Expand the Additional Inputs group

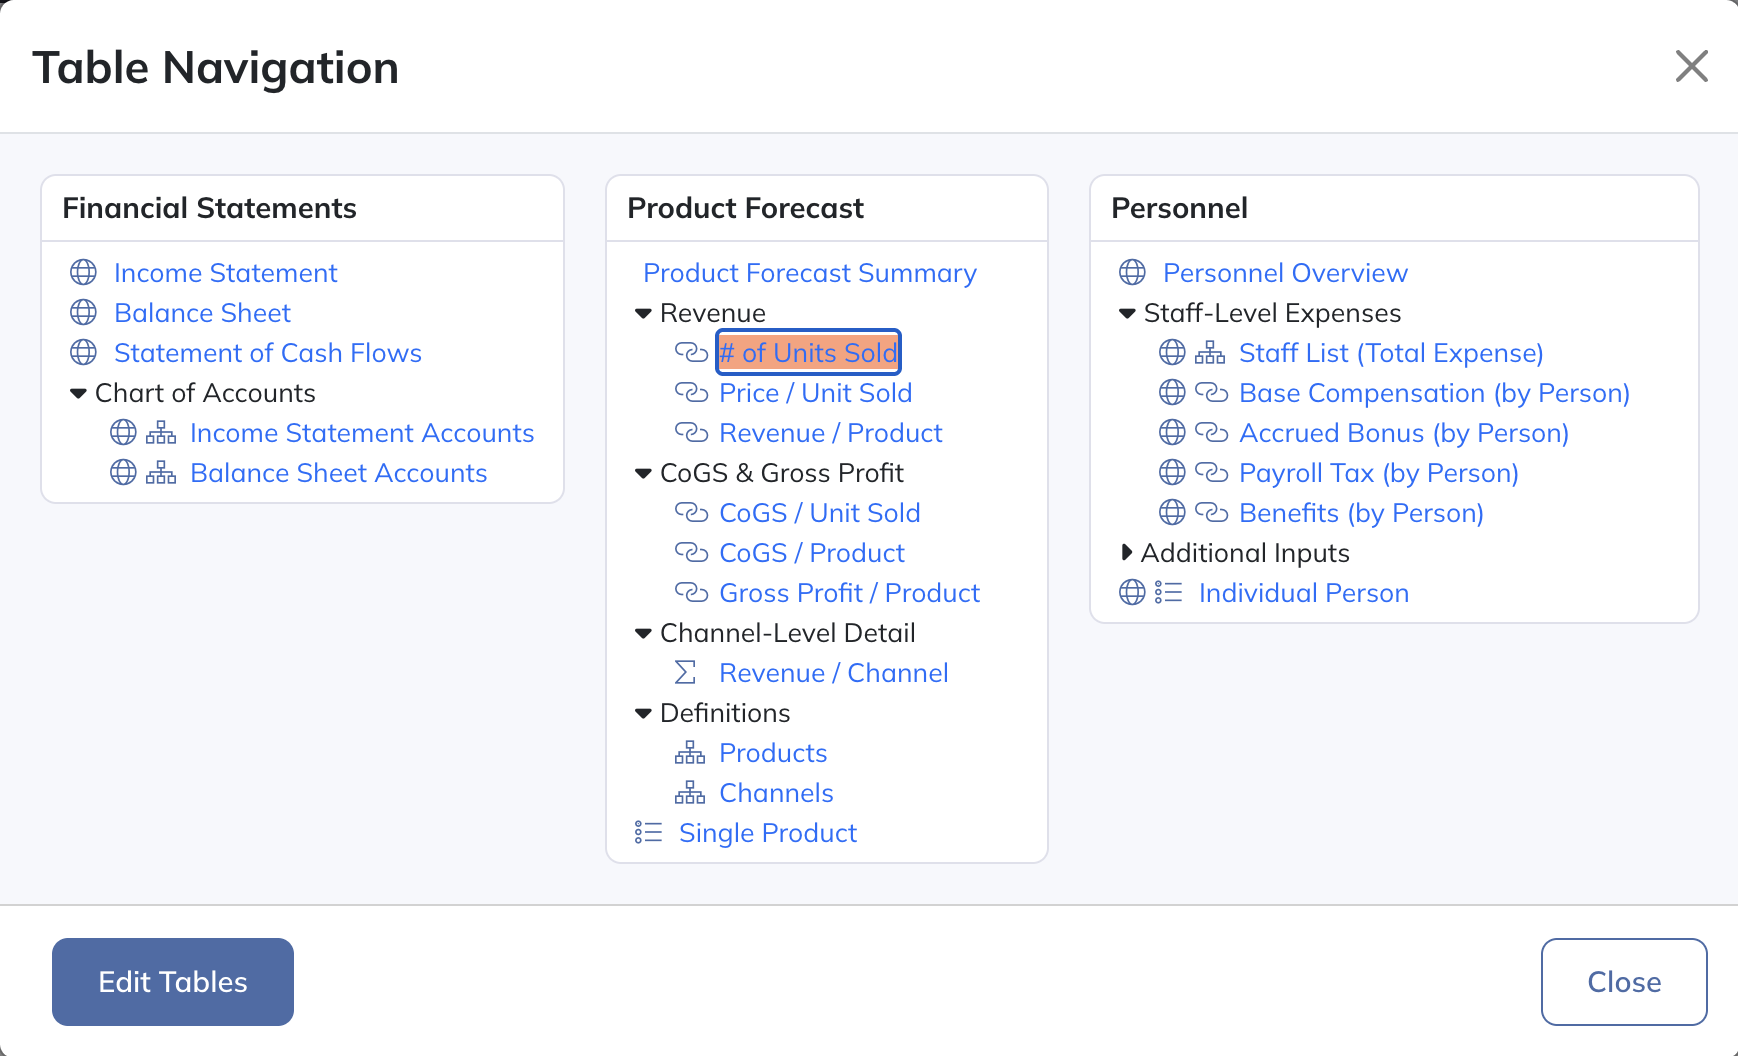(1127, 553)
